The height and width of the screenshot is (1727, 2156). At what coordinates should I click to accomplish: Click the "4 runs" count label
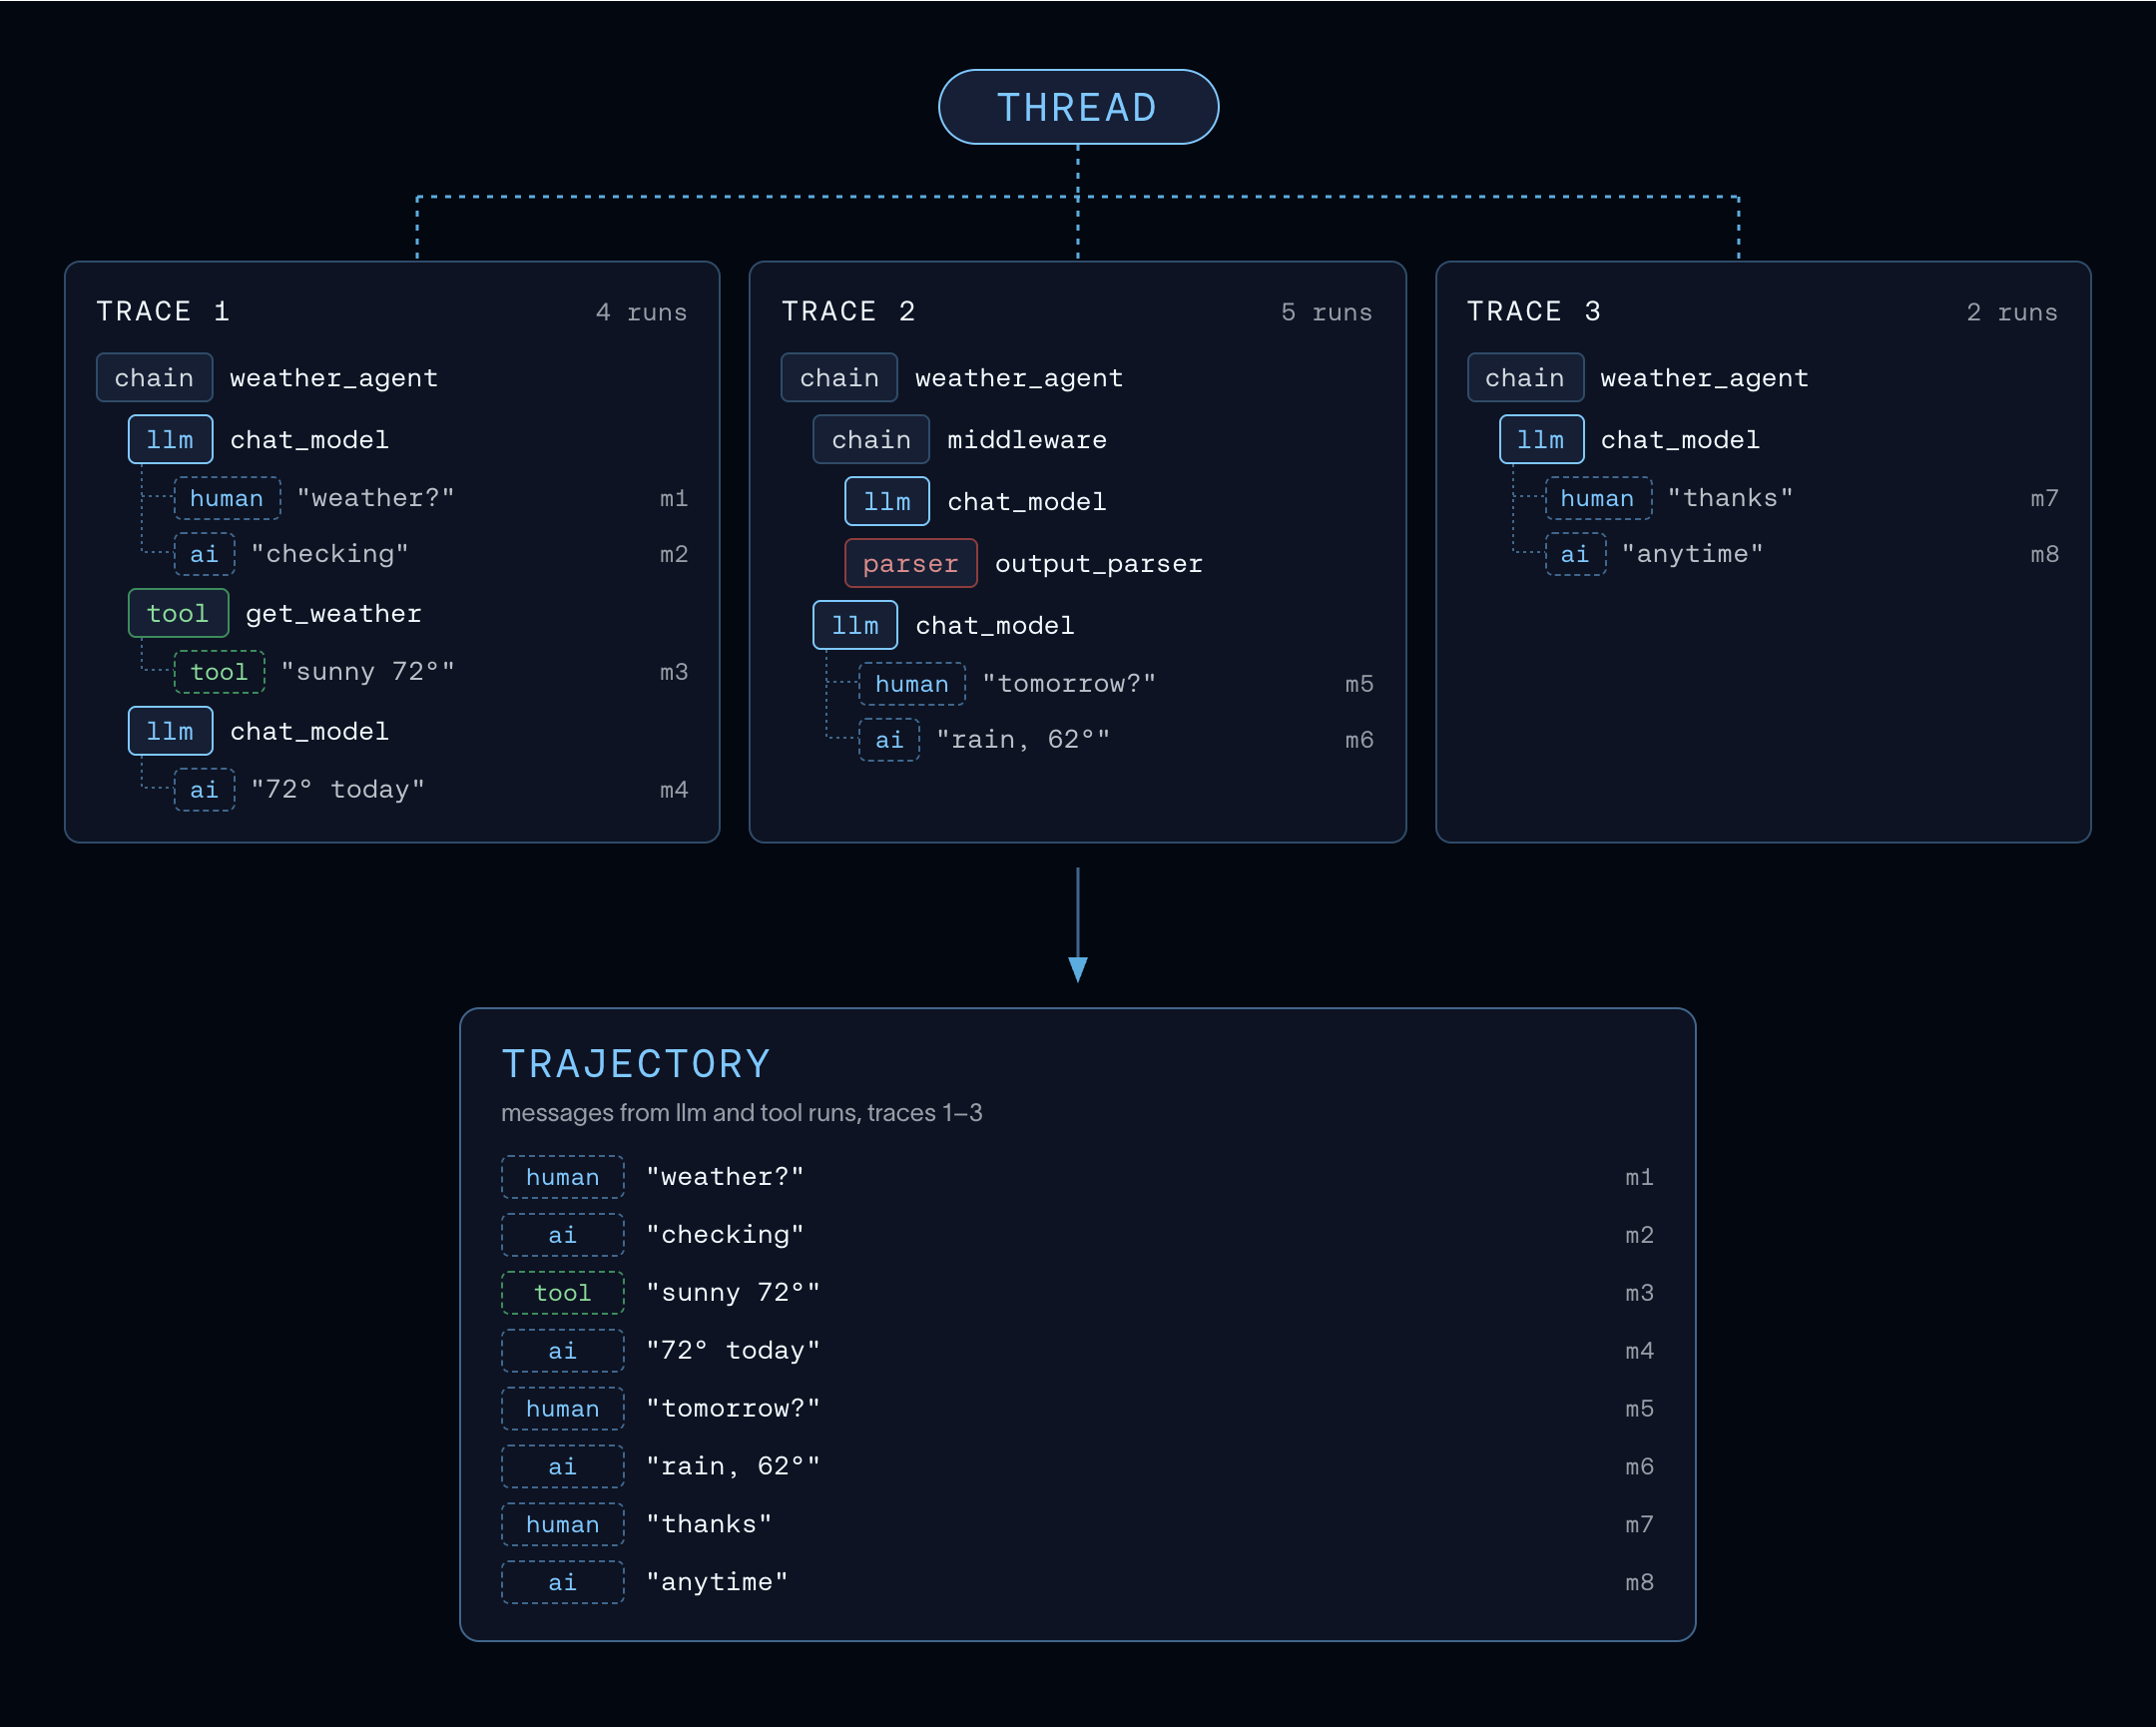(641, 312)
